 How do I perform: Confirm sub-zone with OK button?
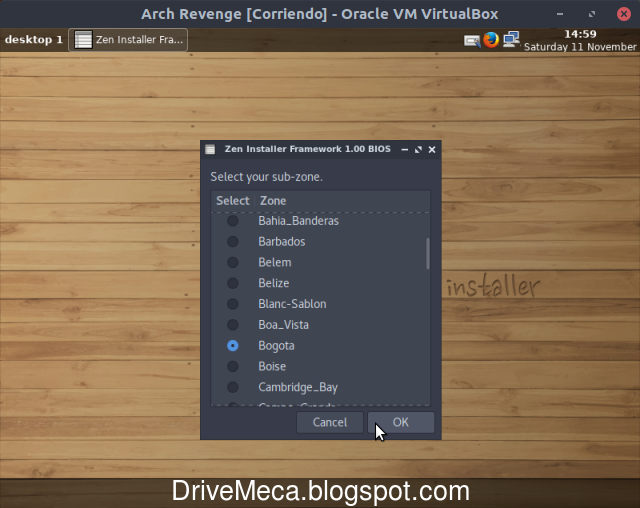(401, 422)
